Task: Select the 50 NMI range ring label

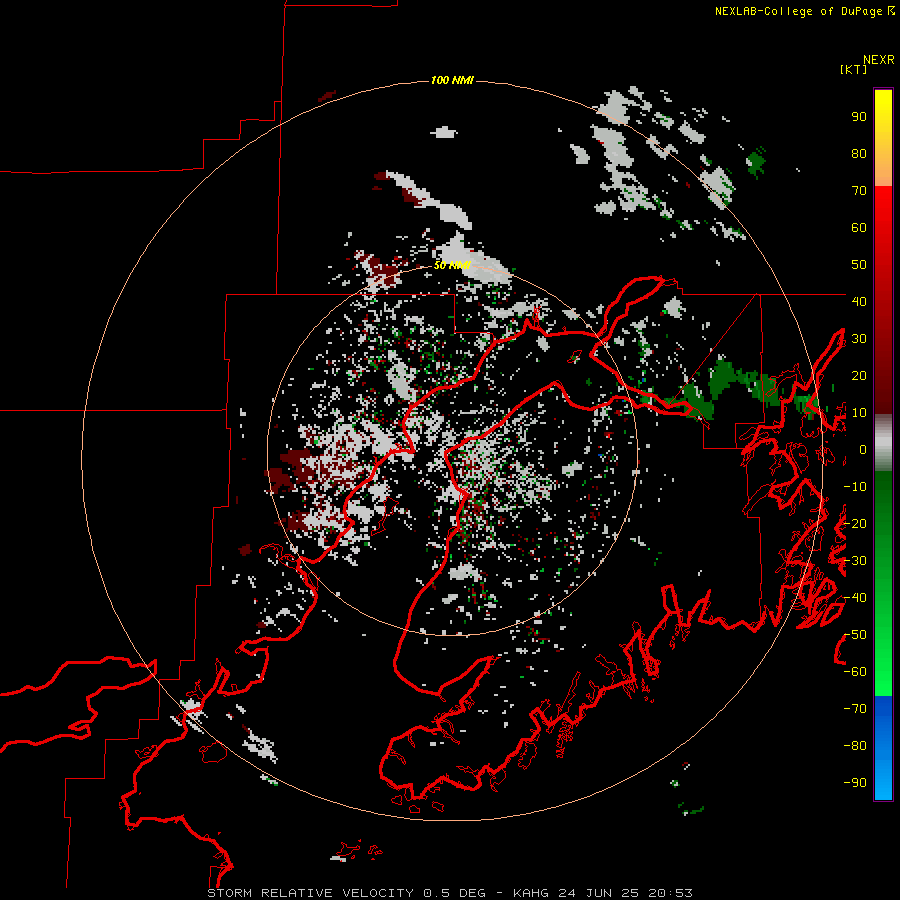Action: click(452, 265)
